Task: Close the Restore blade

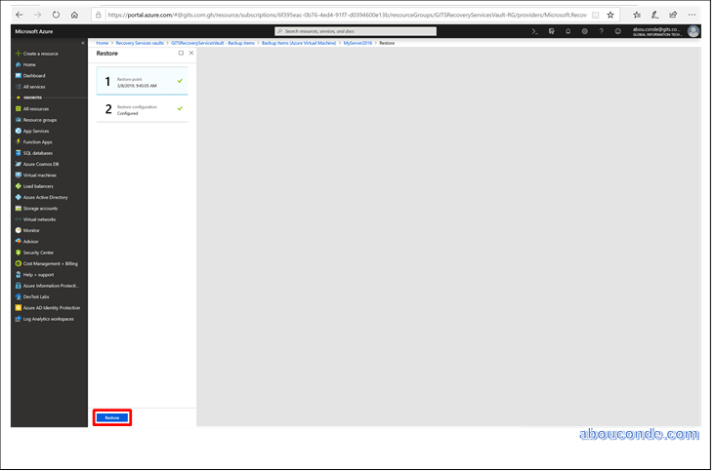Action: point(191,53)
